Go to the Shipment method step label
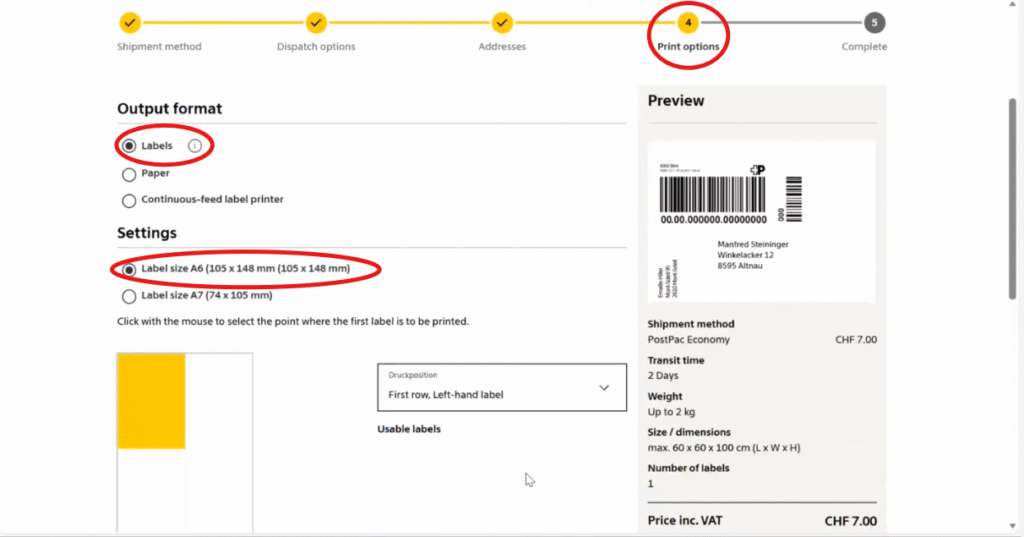1024x537 pixels. tap(159, 47)
